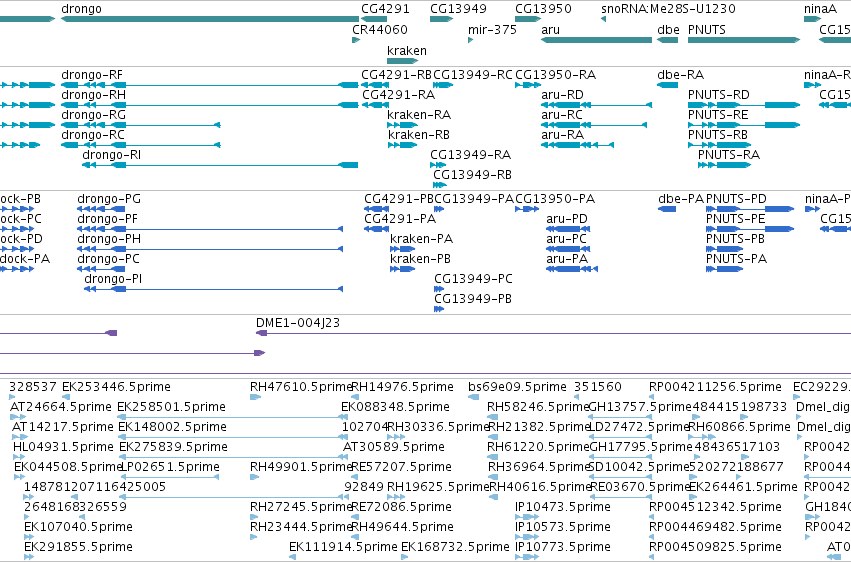Click protein PNUTS-PE
The image size is (851, 562).
[735, 219]
